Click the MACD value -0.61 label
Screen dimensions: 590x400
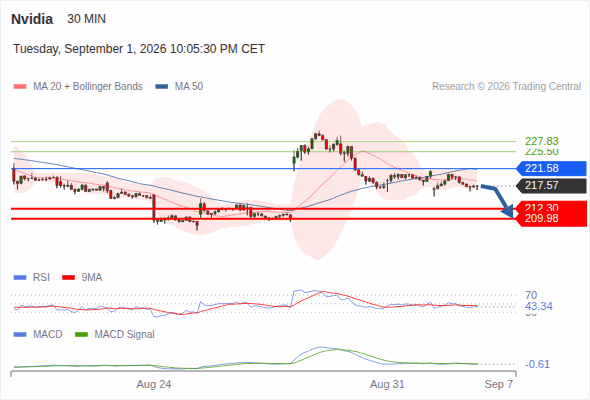(537, 364)
